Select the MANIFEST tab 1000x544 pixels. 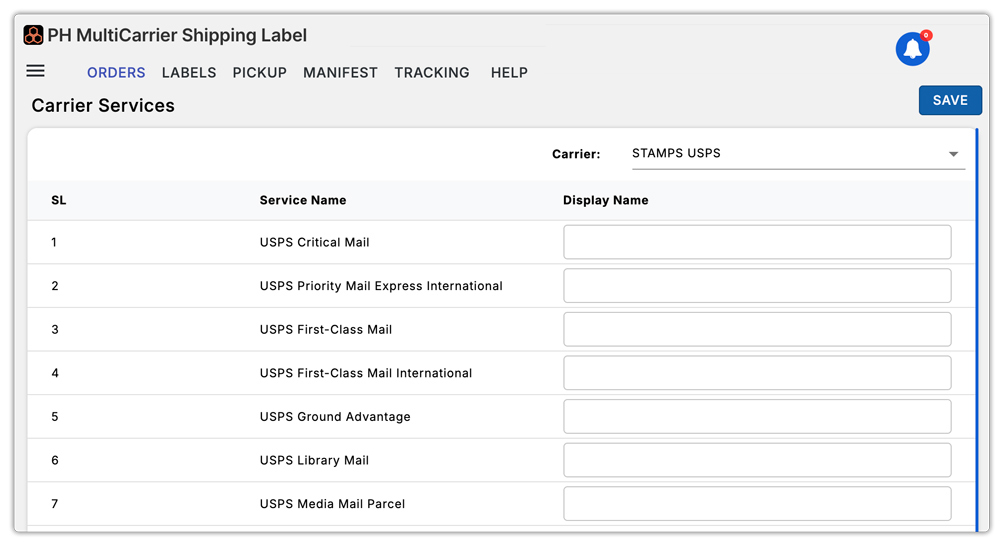(x=341, y=73)
